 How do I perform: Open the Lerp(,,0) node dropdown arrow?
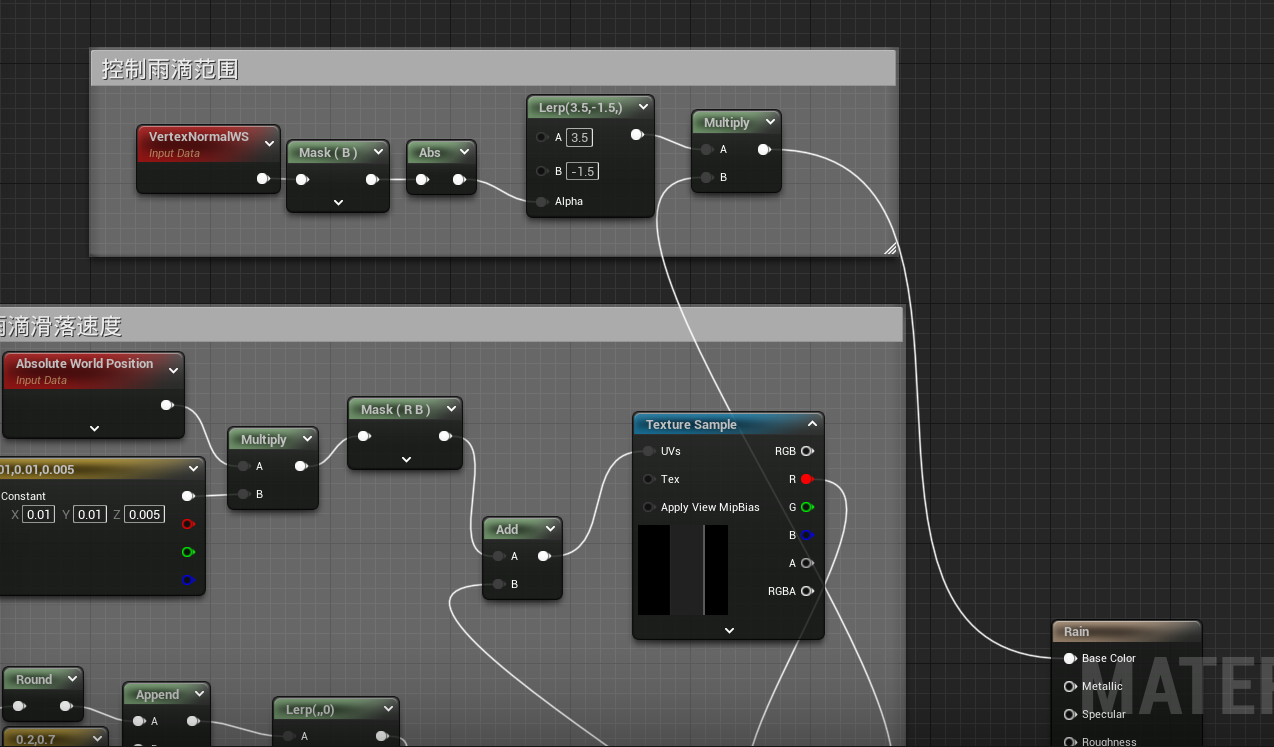click(x=387, y=709)
